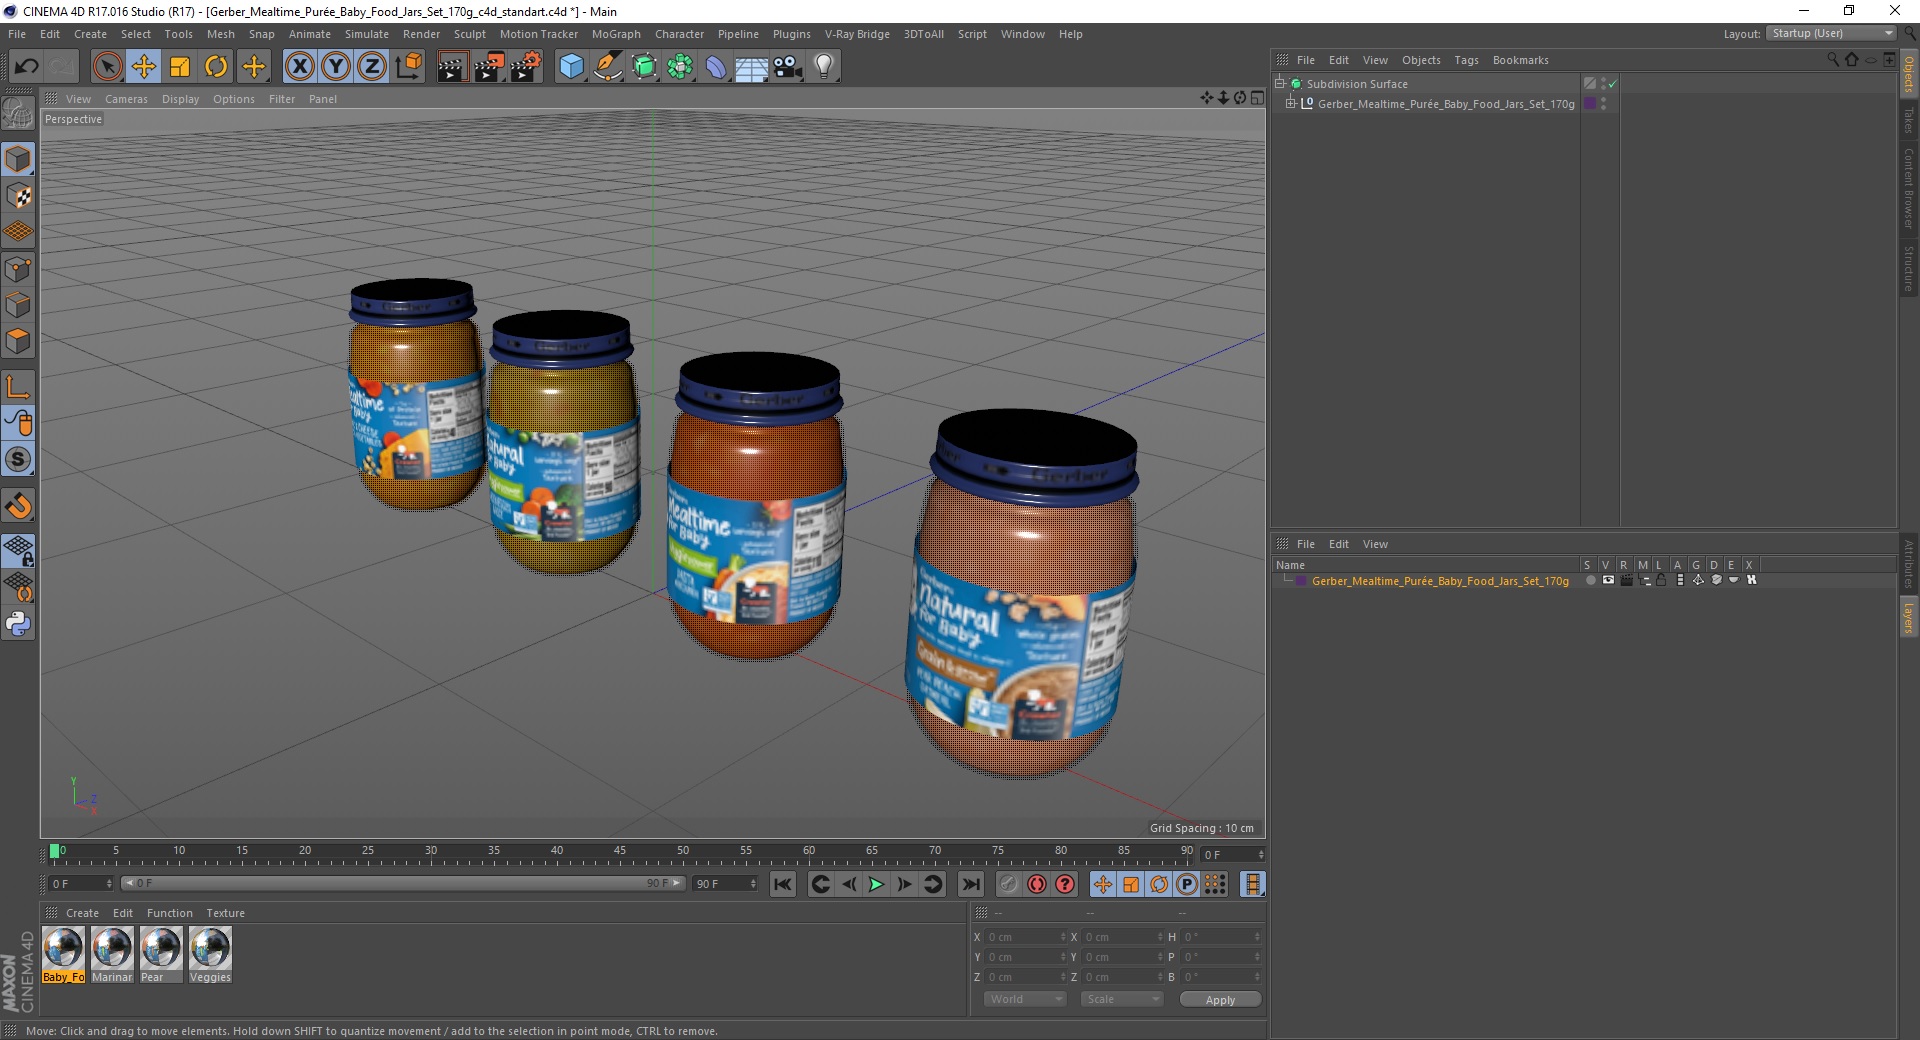Image resolution: width=1920 pixels, height=1040 pixels.
Task: Toggle Z axis lock
Action: [372, 67]
